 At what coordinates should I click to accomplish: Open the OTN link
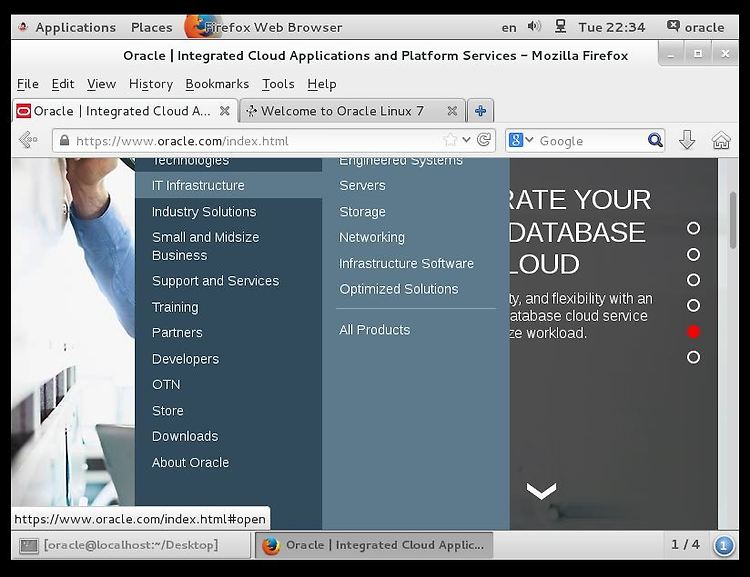[166, 385]
